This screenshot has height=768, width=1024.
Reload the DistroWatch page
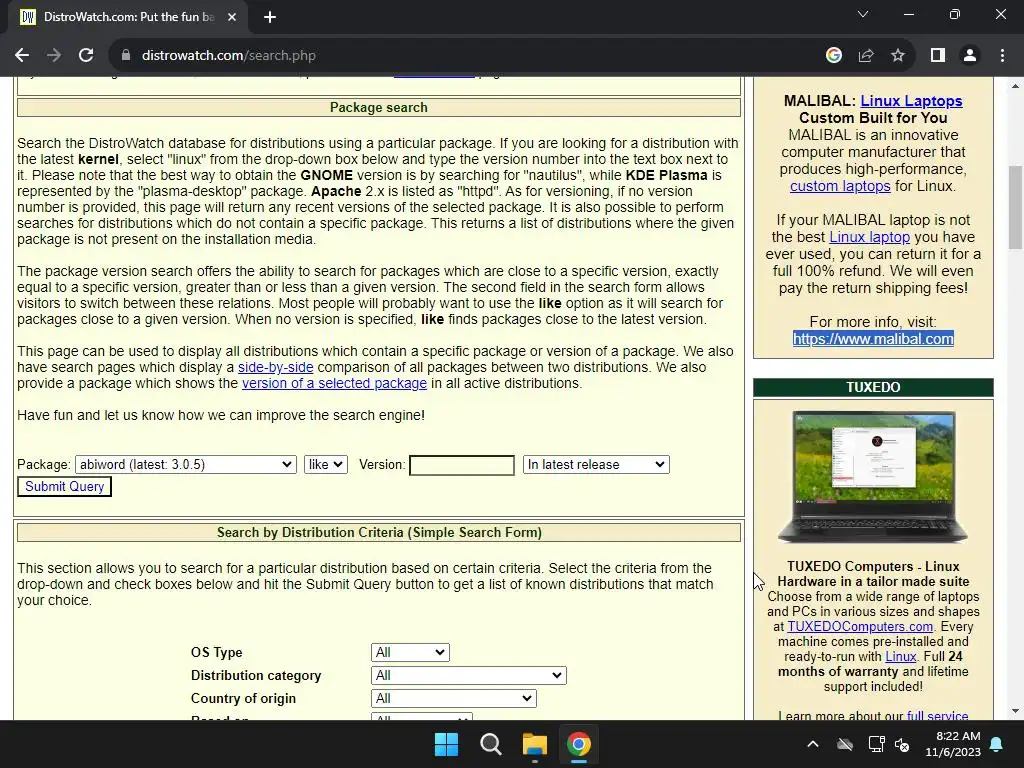[86, 56]
